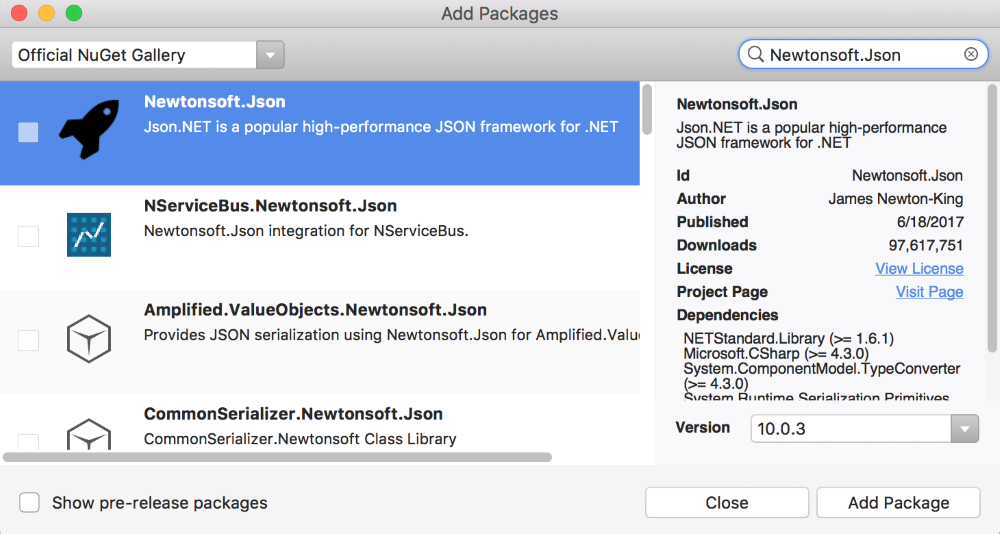
Task: Click the author name James Newton-King
Action: coord(895,199)
